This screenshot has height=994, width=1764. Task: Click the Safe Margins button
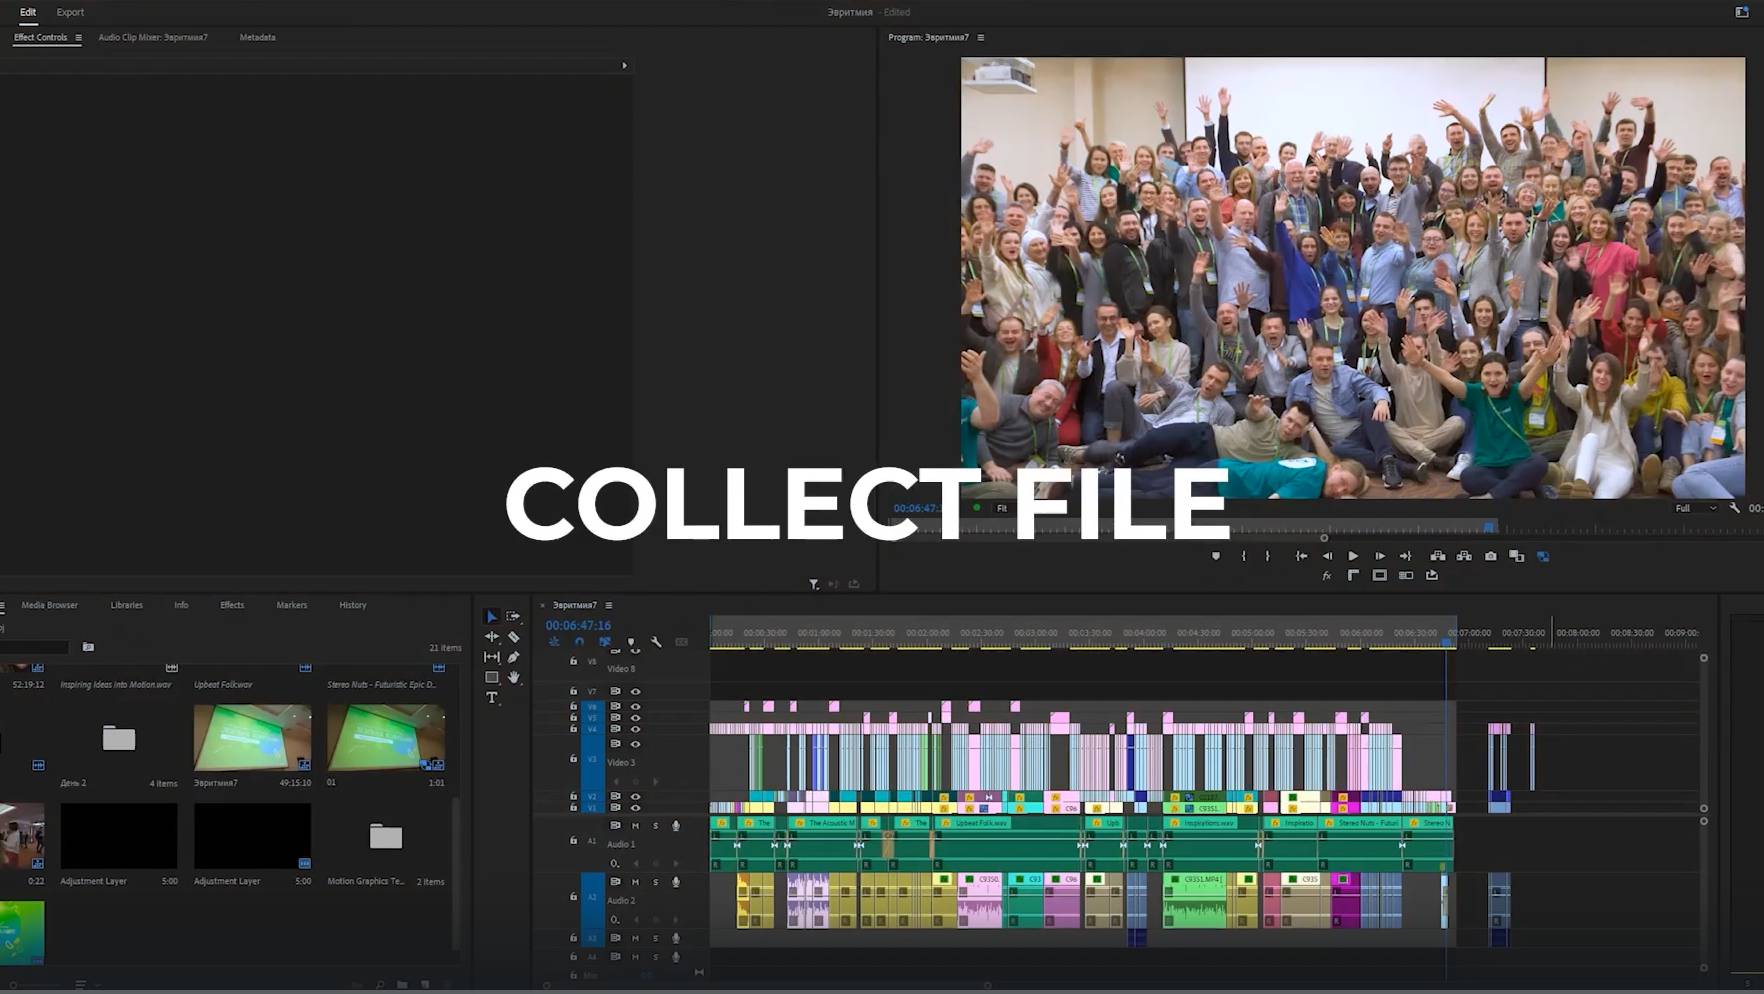click(x=1379, y=576)
